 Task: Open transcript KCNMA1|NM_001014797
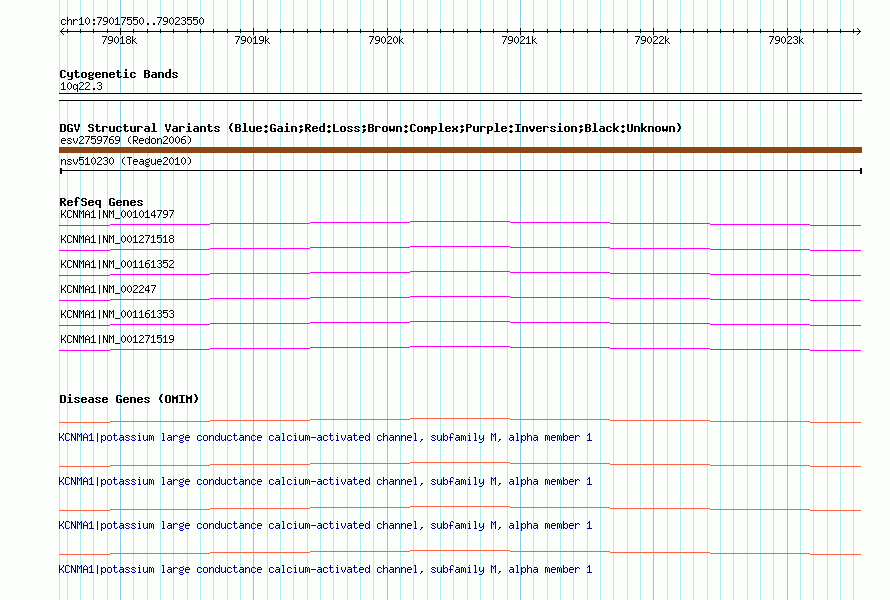coord(117,214)
